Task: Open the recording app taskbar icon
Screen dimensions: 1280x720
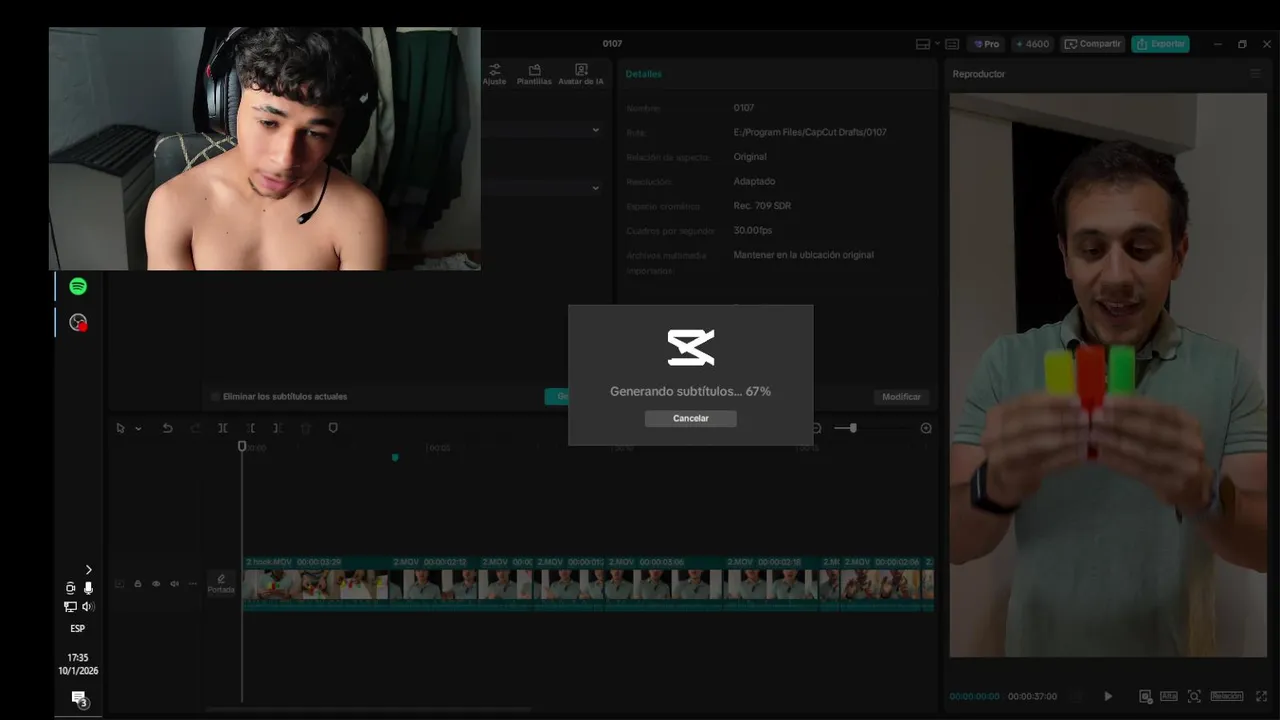Action: [78, 322]
